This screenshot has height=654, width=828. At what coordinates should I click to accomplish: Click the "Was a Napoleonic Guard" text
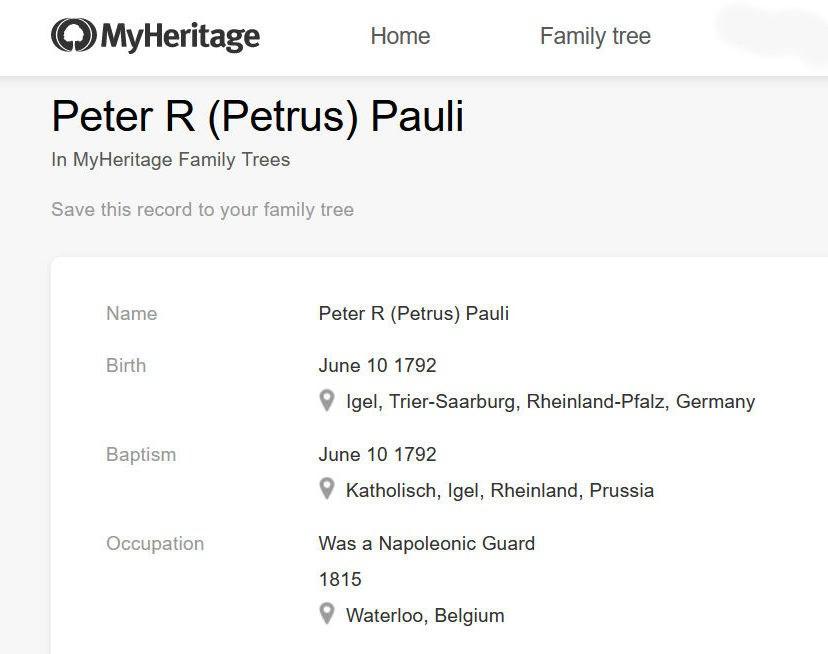point(426,544)
